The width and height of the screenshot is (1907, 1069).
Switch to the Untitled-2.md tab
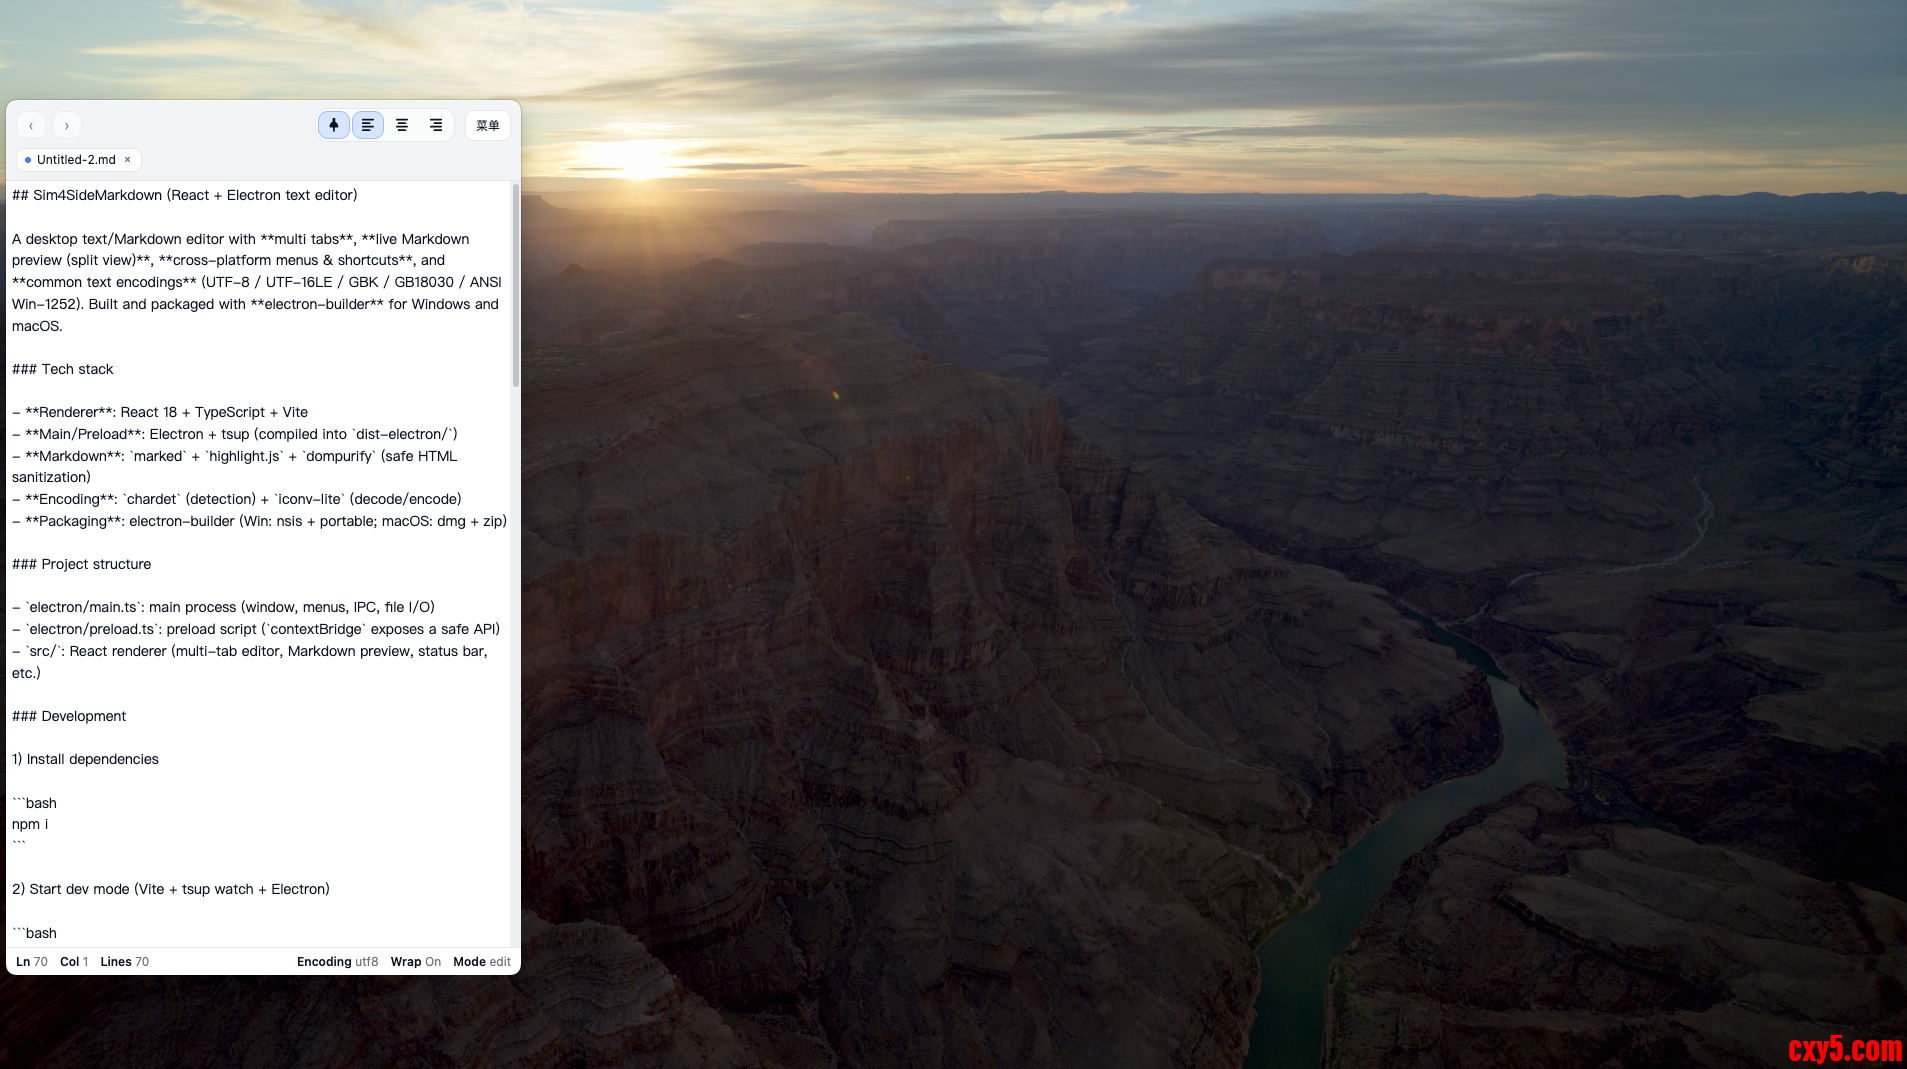click(x=76, y=160)
